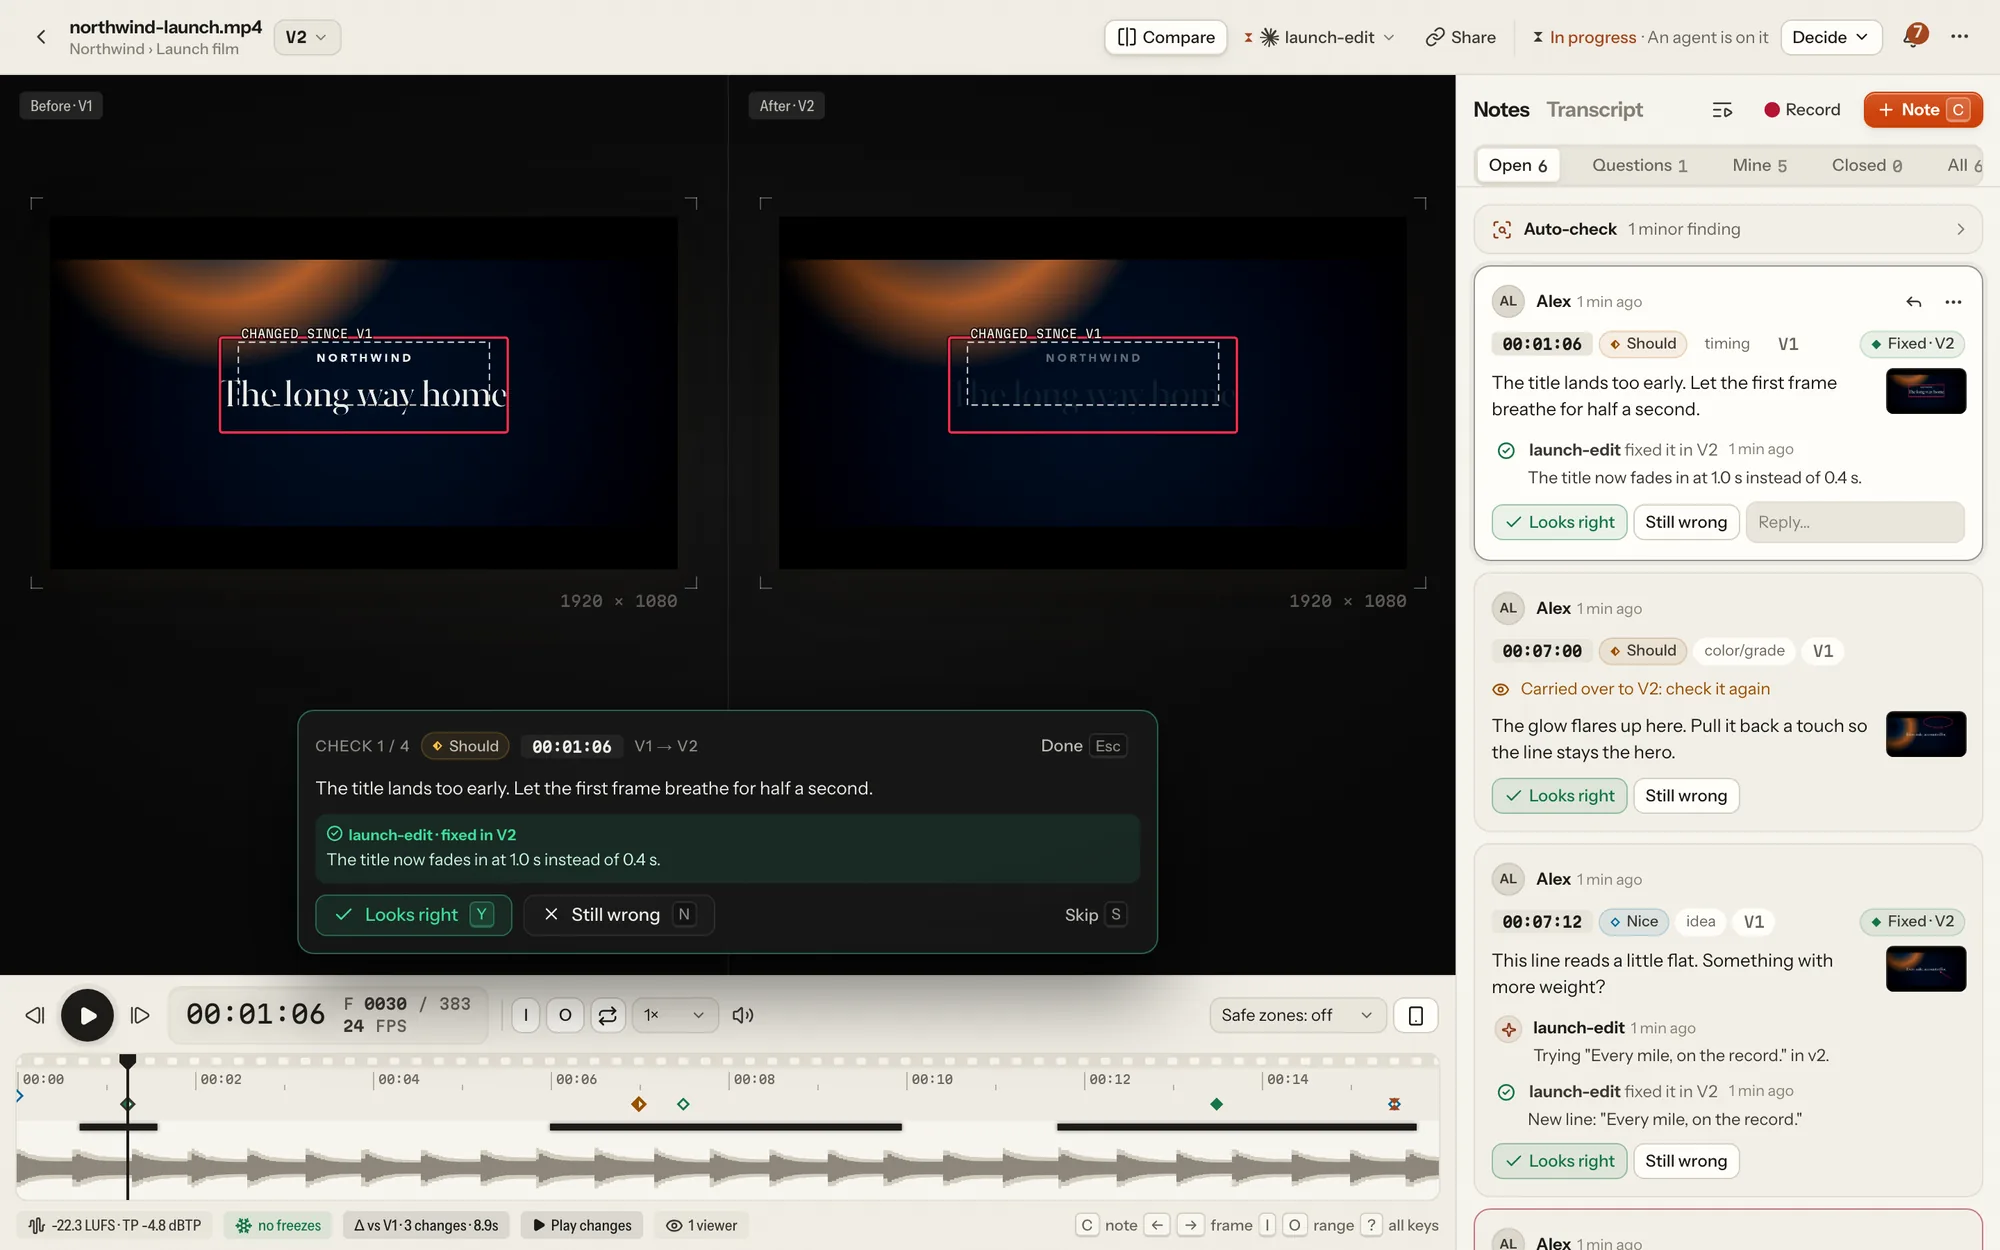Click Looks right in check dialog
Image resolution: width=2000 pixels, height=1250 pixels.
tap(413, 915)
